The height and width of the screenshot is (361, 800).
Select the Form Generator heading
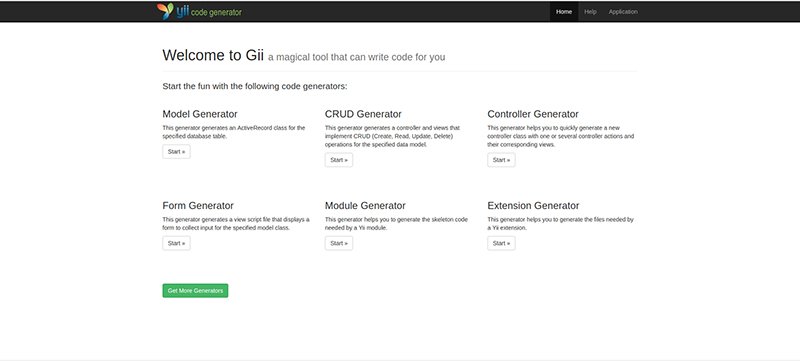click(x=198, y=206)
